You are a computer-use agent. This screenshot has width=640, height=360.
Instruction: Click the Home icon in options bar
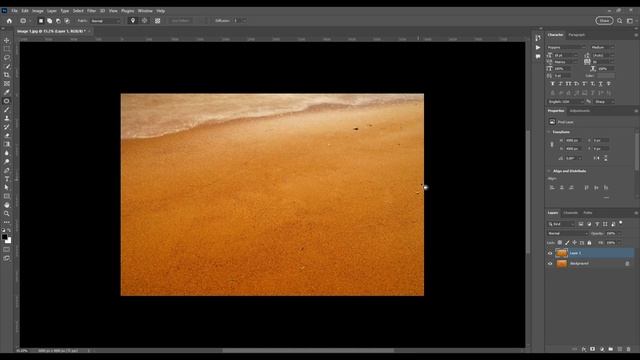(x=9, y=21)
